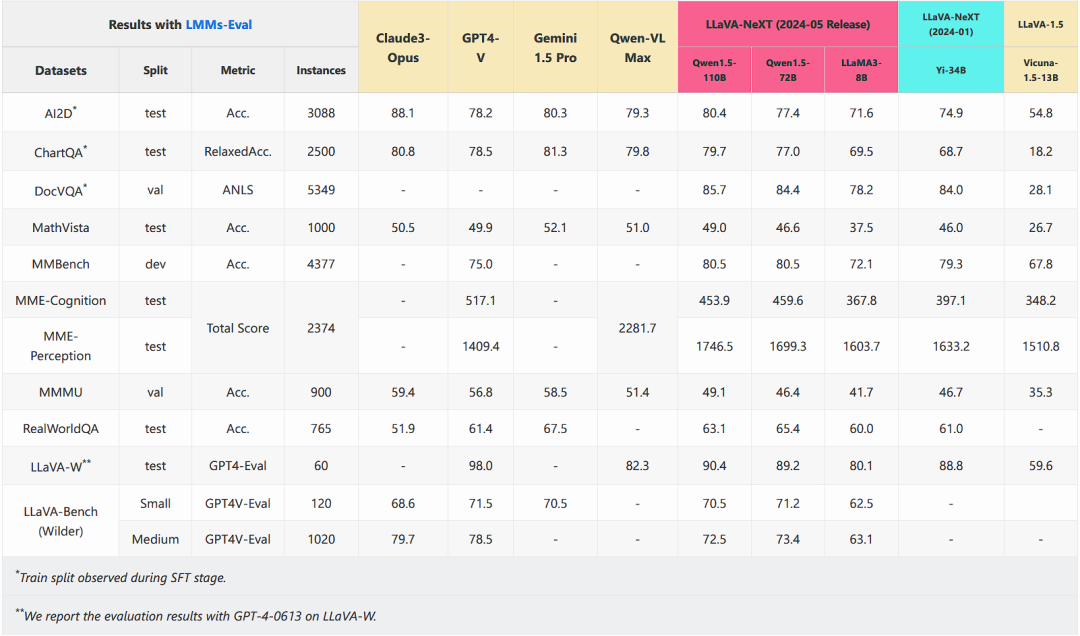Image resolution: width=1080 pixels, height=636 pixels.
Task: Click the 2374 instances value
Action: click(x=321, y=328)
